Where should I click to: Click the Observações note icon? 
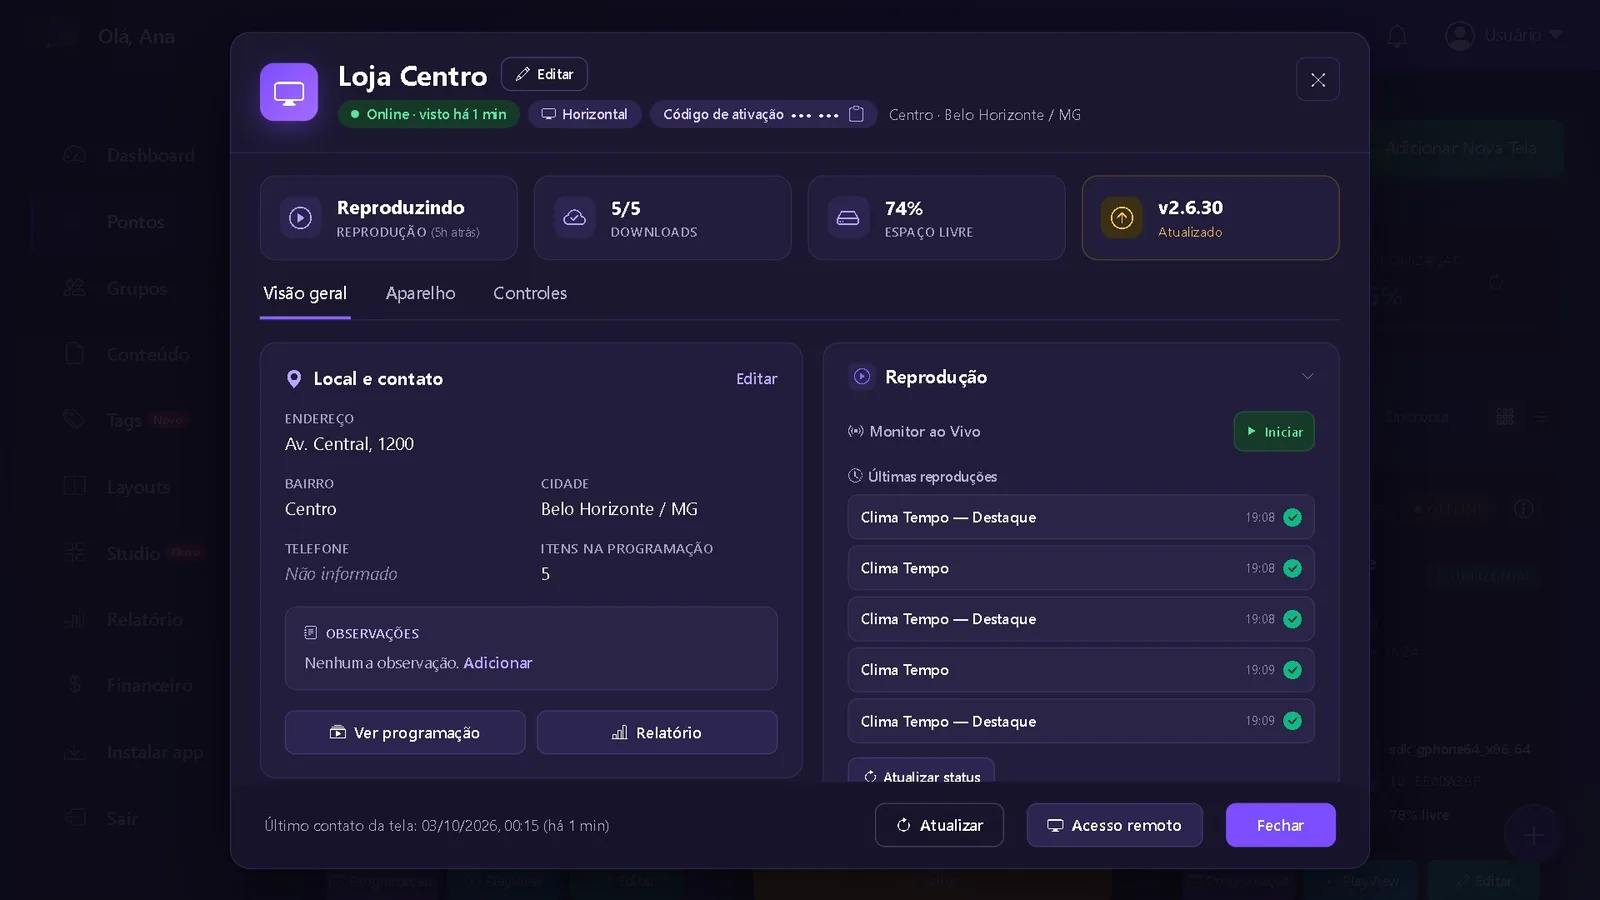(x=311, y=633)
